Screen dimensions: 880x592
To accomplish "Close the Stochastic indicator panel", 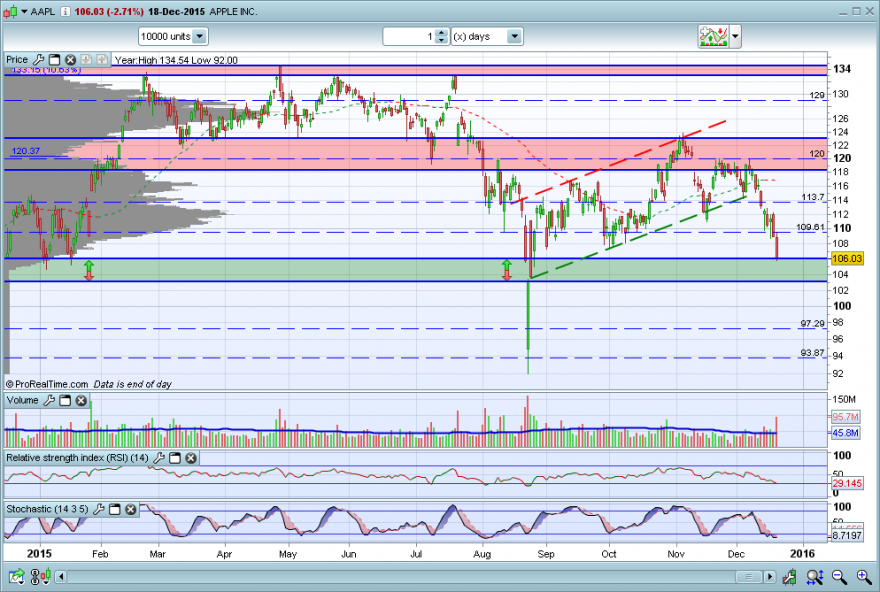I will [x=131, y=510].
